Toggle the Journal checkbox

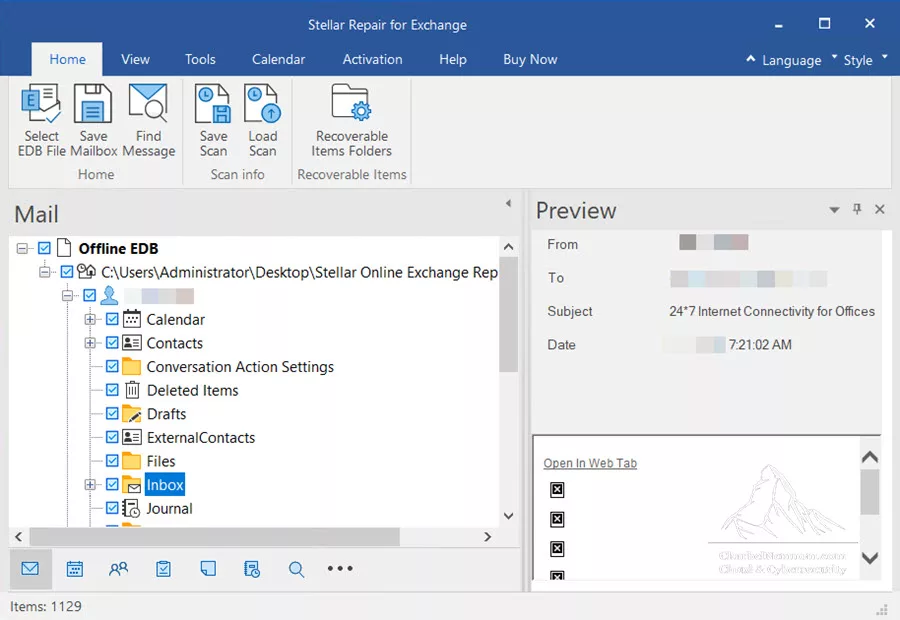pos(112,508)
